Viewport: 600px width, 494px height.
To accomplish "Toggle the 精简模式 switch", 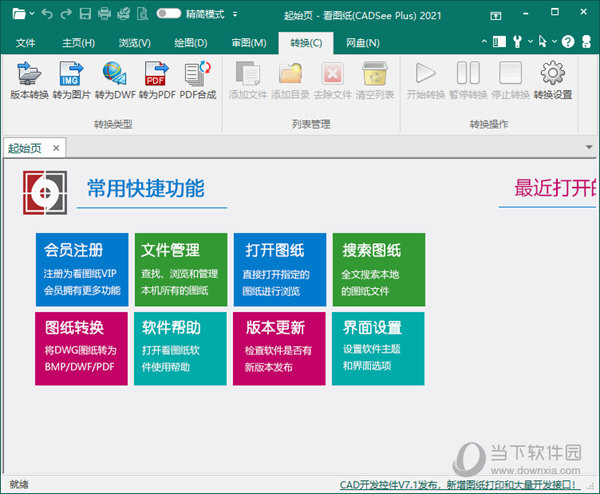I will click(x=169, y=14).
